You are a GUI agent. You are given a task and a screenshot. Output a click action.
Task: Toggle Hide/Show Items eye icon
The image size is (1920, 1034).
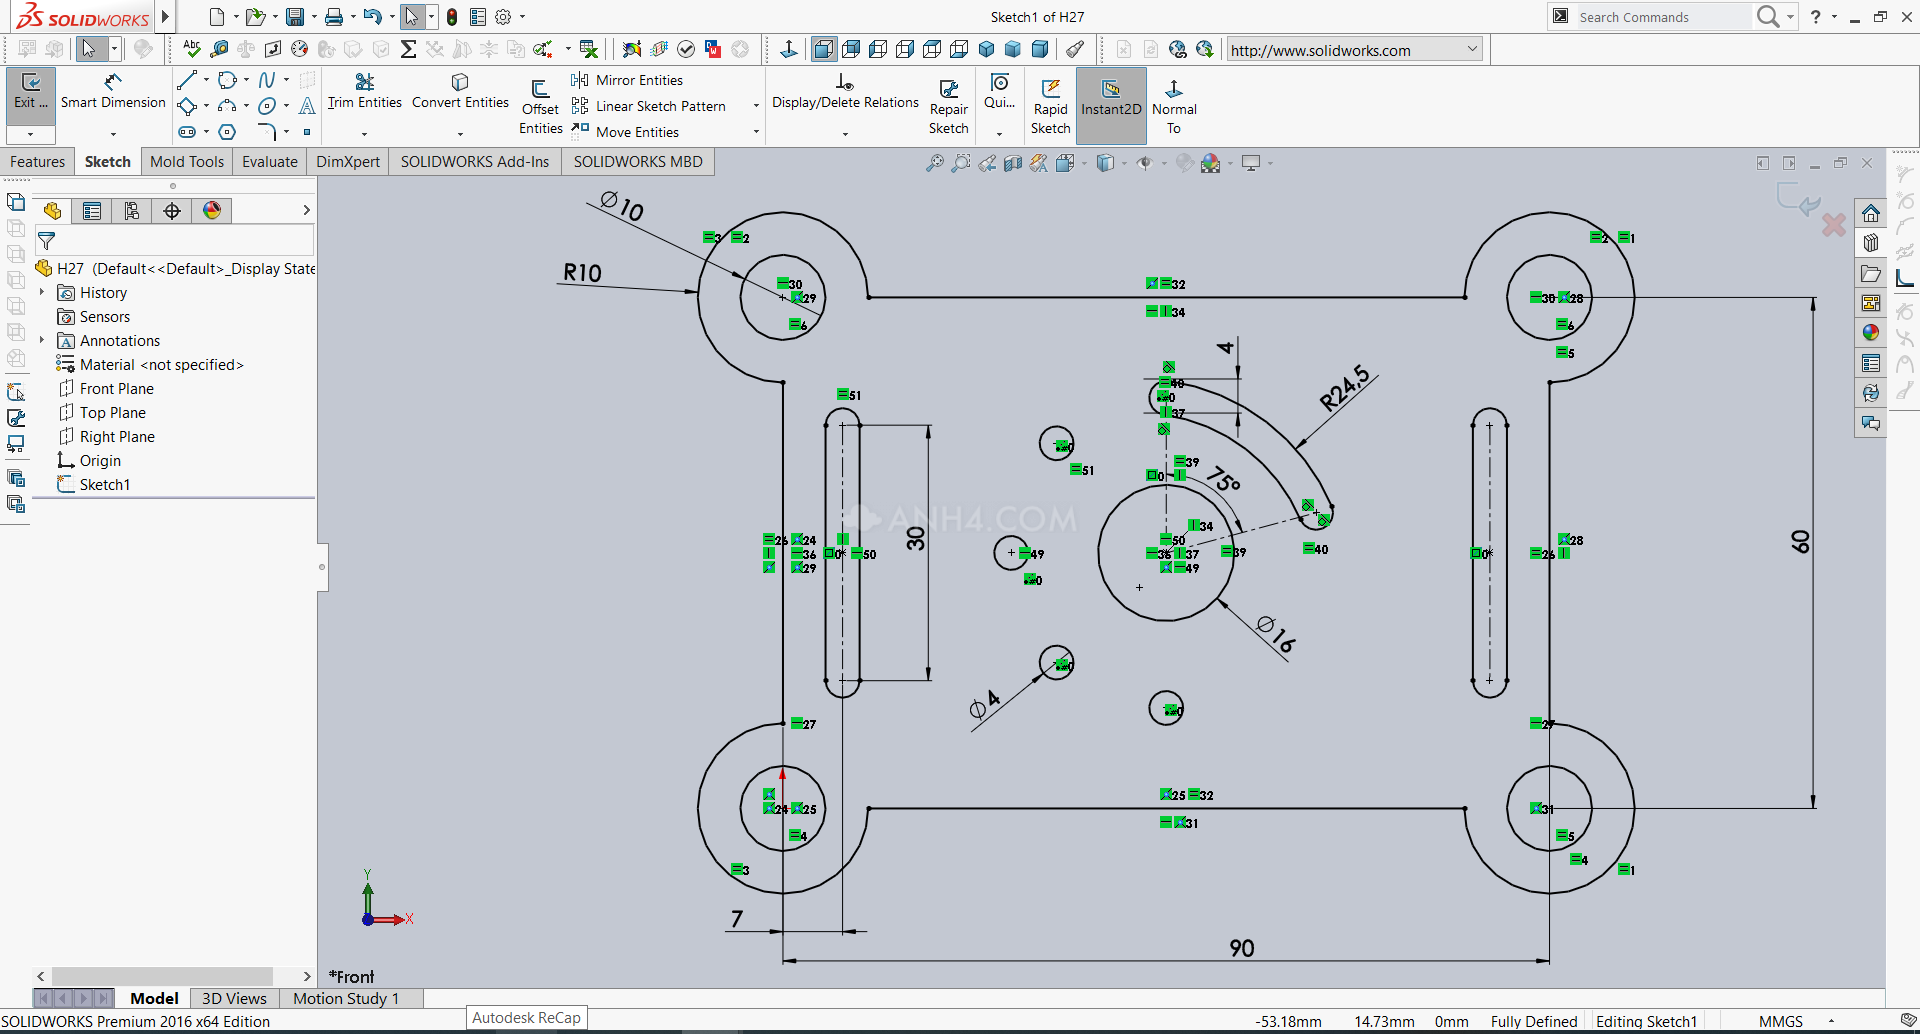[1145, 163]
